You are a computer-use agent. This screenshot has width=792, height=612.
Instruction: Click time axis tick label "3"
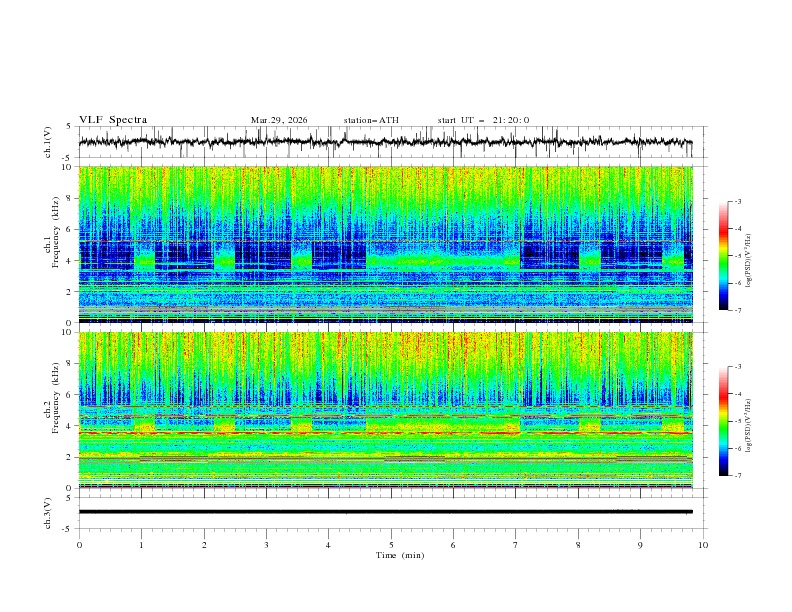[x=266, y=545]
